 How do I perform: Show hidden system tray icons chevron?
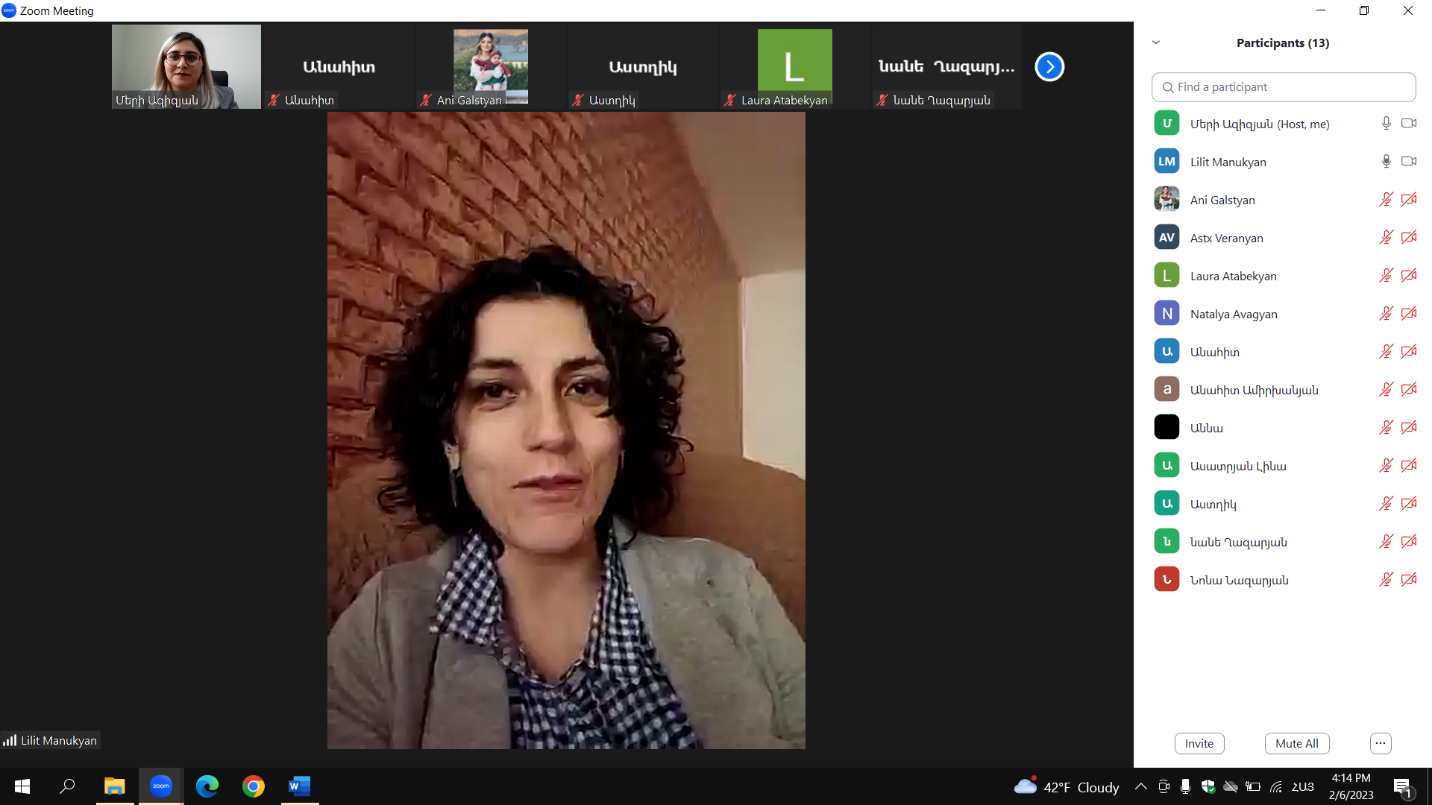tap(1141, 787)
